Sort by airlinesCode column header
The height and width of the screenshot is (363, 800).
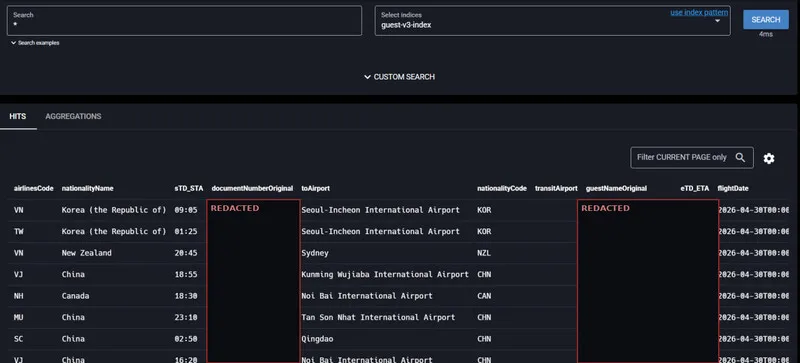tap(34, 188)
